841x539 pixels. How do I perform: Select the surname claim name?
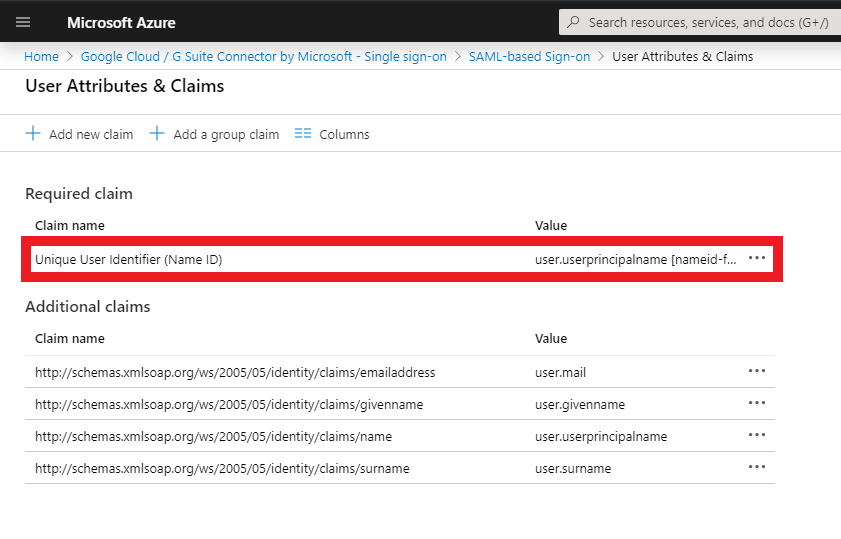[222, 469]
